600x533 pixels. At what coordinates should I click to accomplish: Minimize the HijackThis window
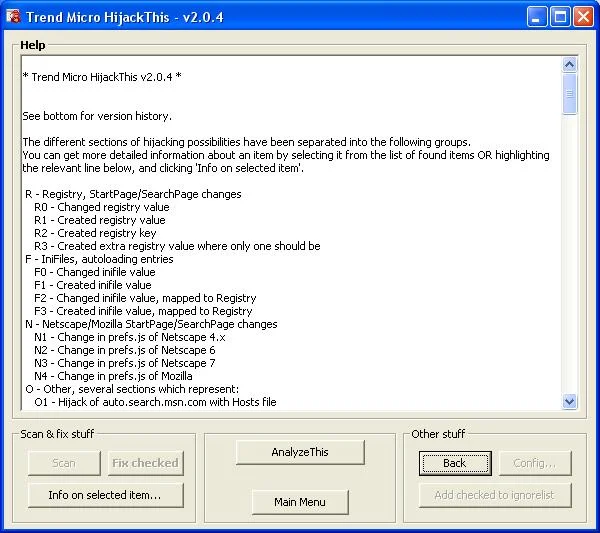click(536, 17)
